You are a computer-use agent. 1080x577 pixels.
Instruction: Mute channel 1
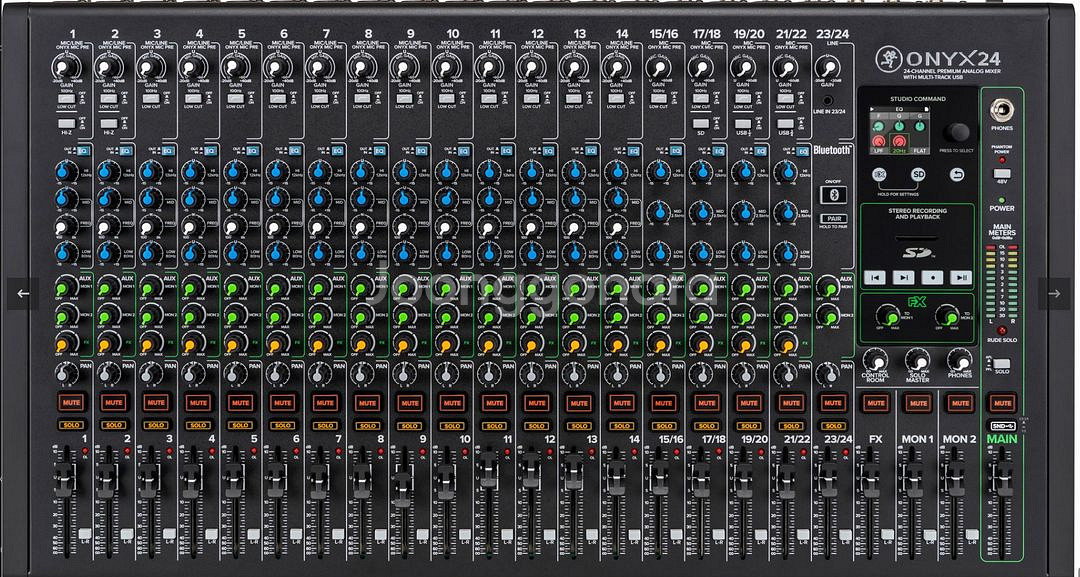(72, 402)
